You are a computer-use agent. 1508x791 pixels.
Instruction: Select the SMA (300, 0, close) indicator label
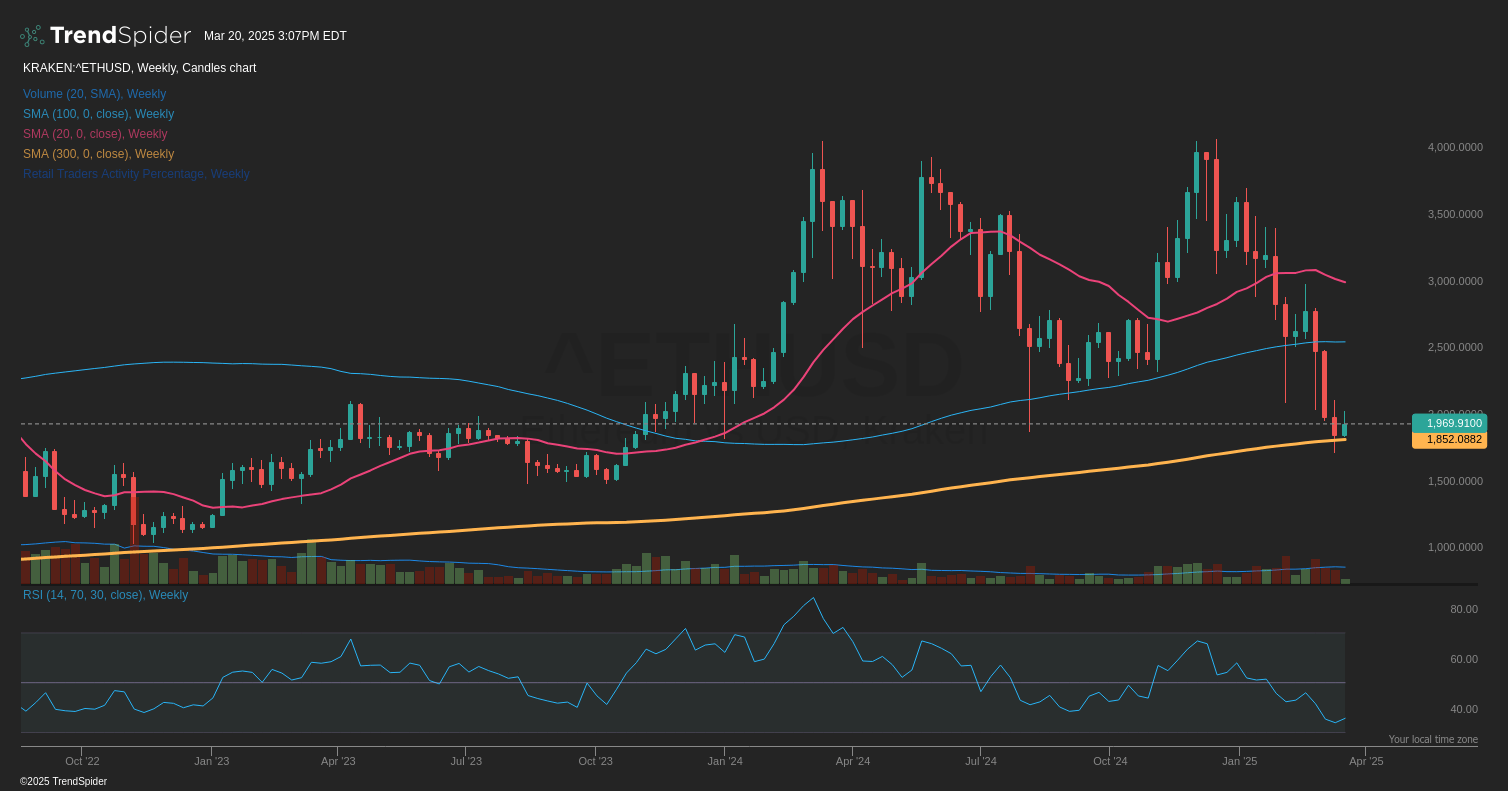pyautogui.click(x=98, y=153)
